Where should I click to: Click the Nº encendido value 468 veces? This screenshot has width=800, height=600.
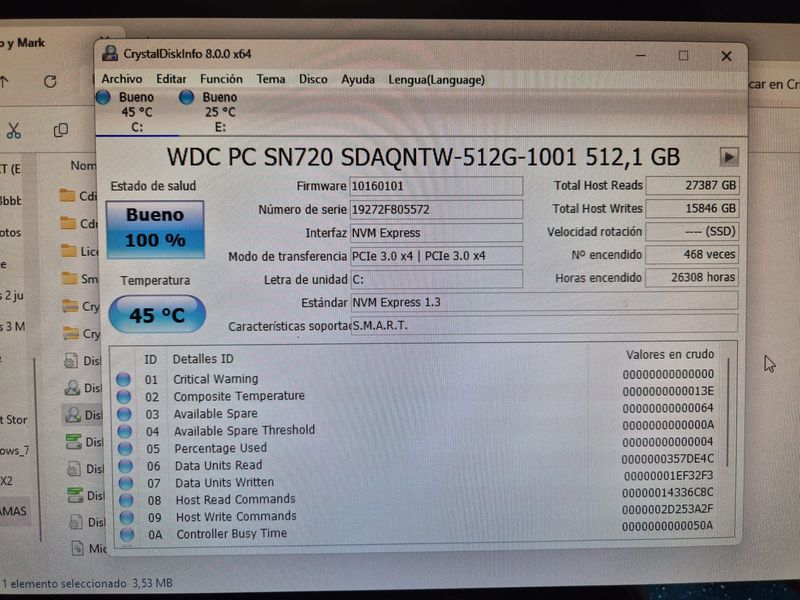click(x=692, y=254)
